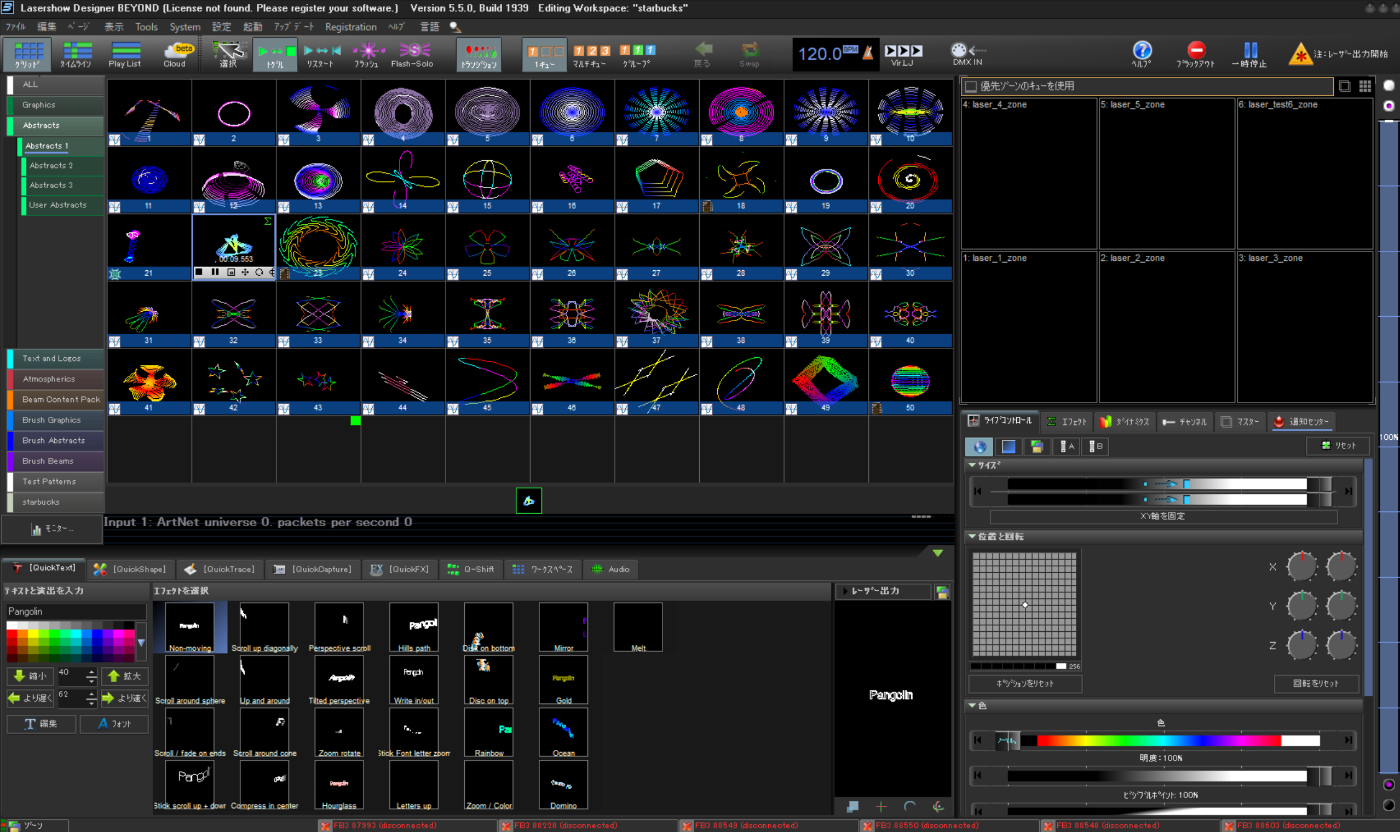This screenshot has height=832, width=1400.
Task: Collapse the color section
Action: click(x=972, y=706)
